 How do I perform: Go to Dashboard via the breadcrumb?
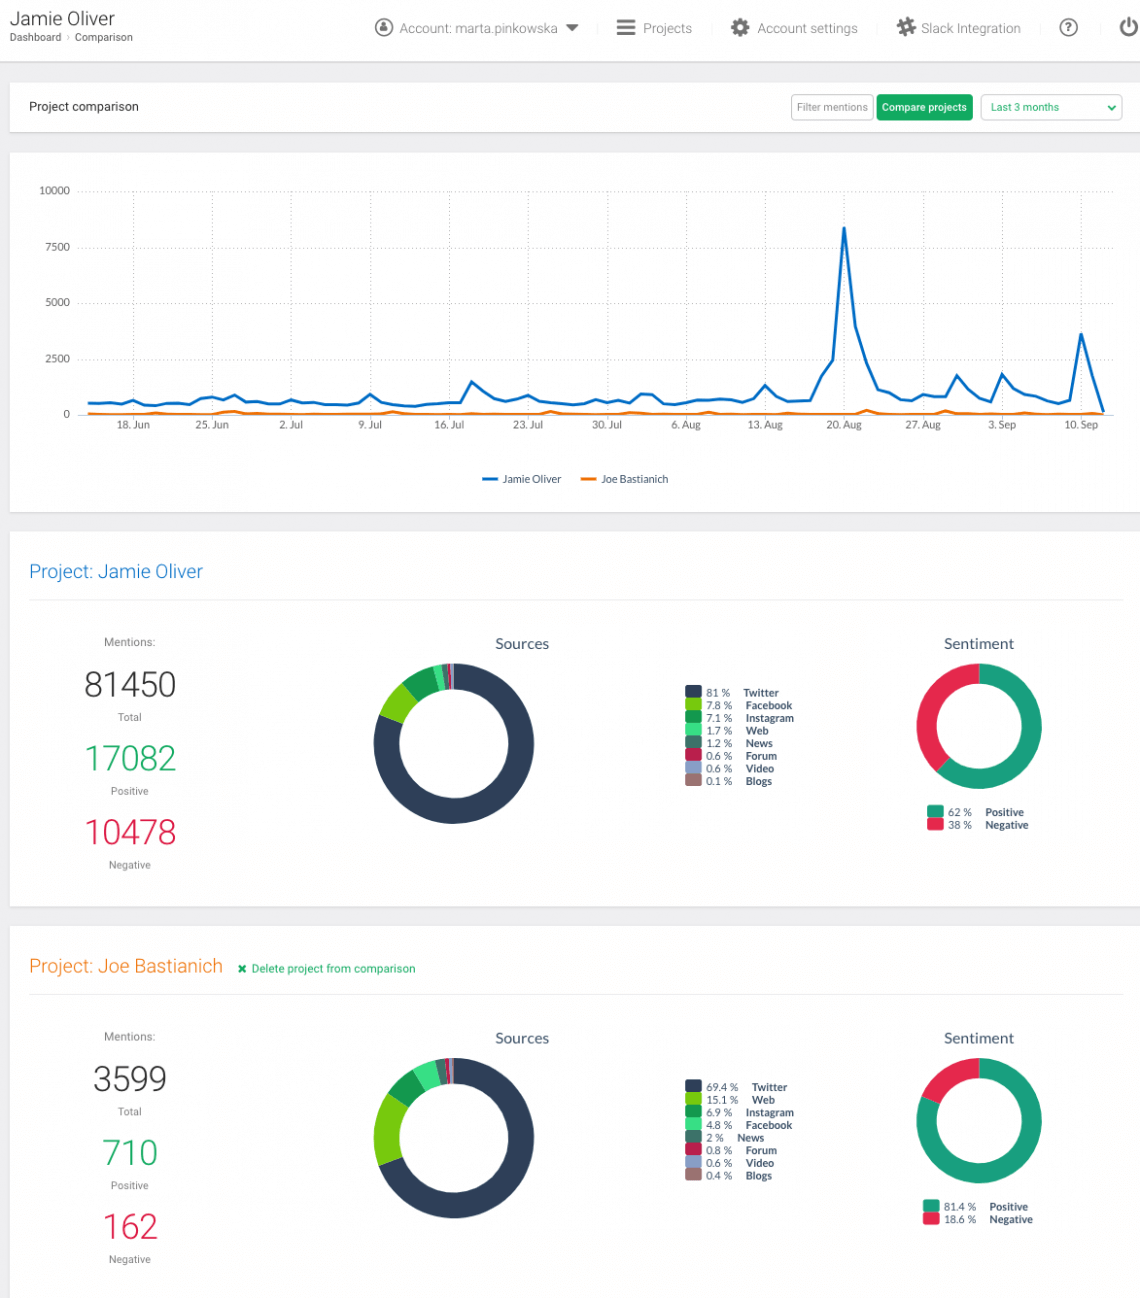tap(35, 37)
